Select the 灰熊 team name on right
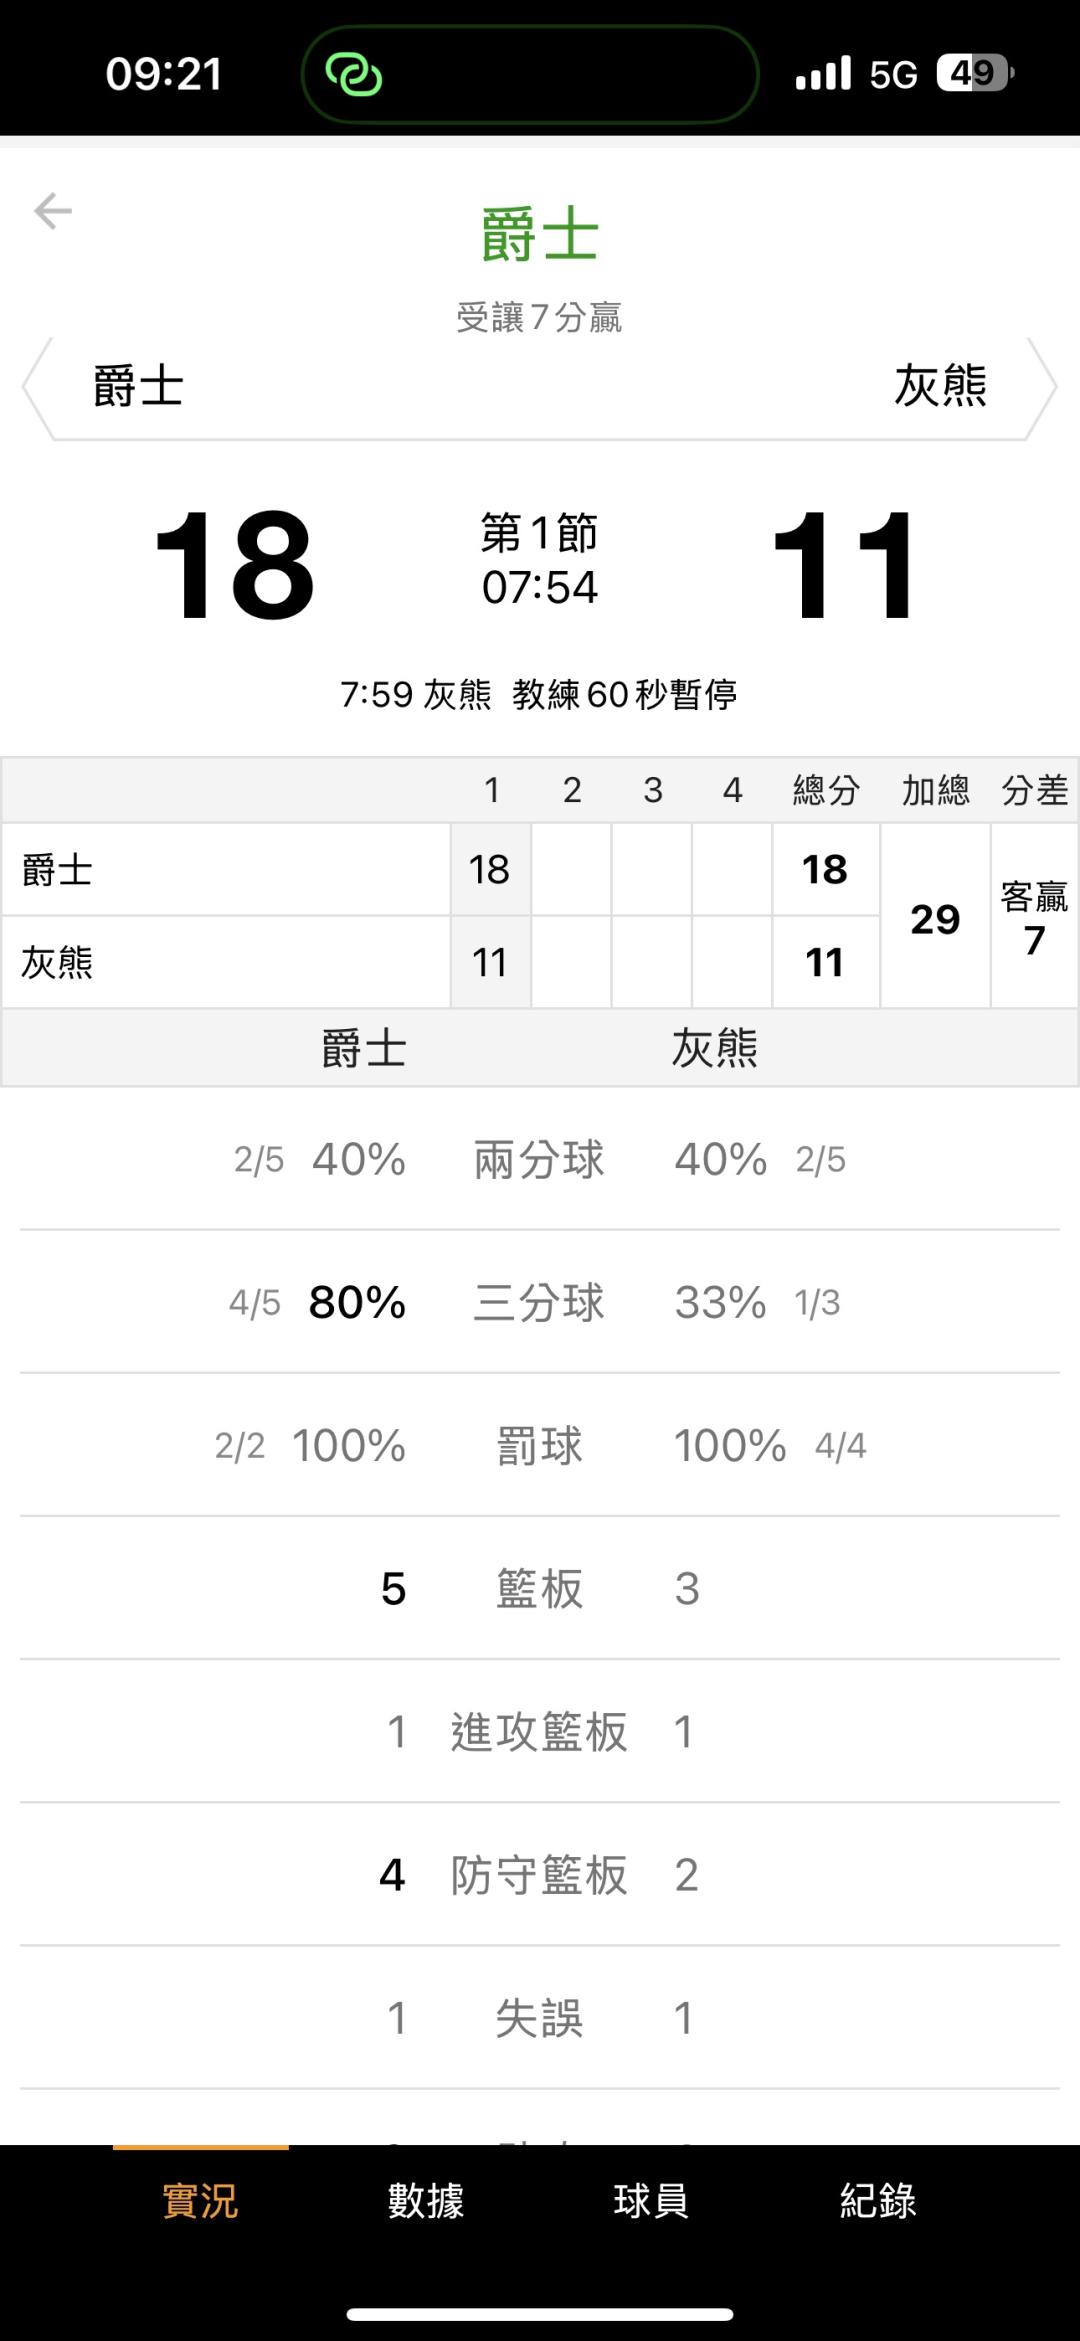Image resolution: width=1080 pixels, height=2341 pixels. point(940,387)
